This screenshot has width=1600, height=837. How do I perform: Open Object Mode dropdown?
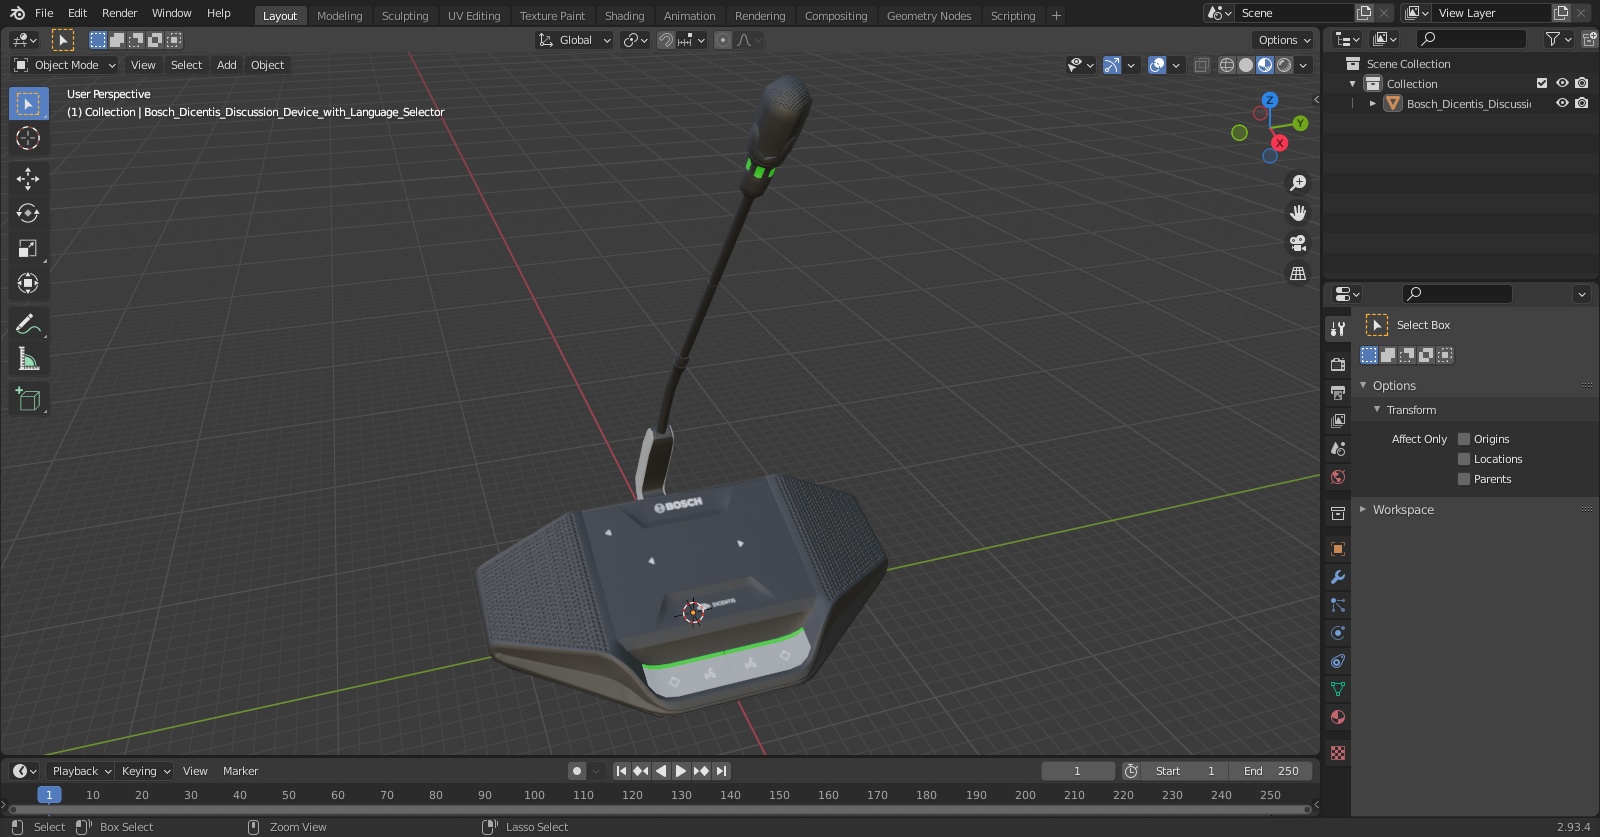(x=65, y=65)
